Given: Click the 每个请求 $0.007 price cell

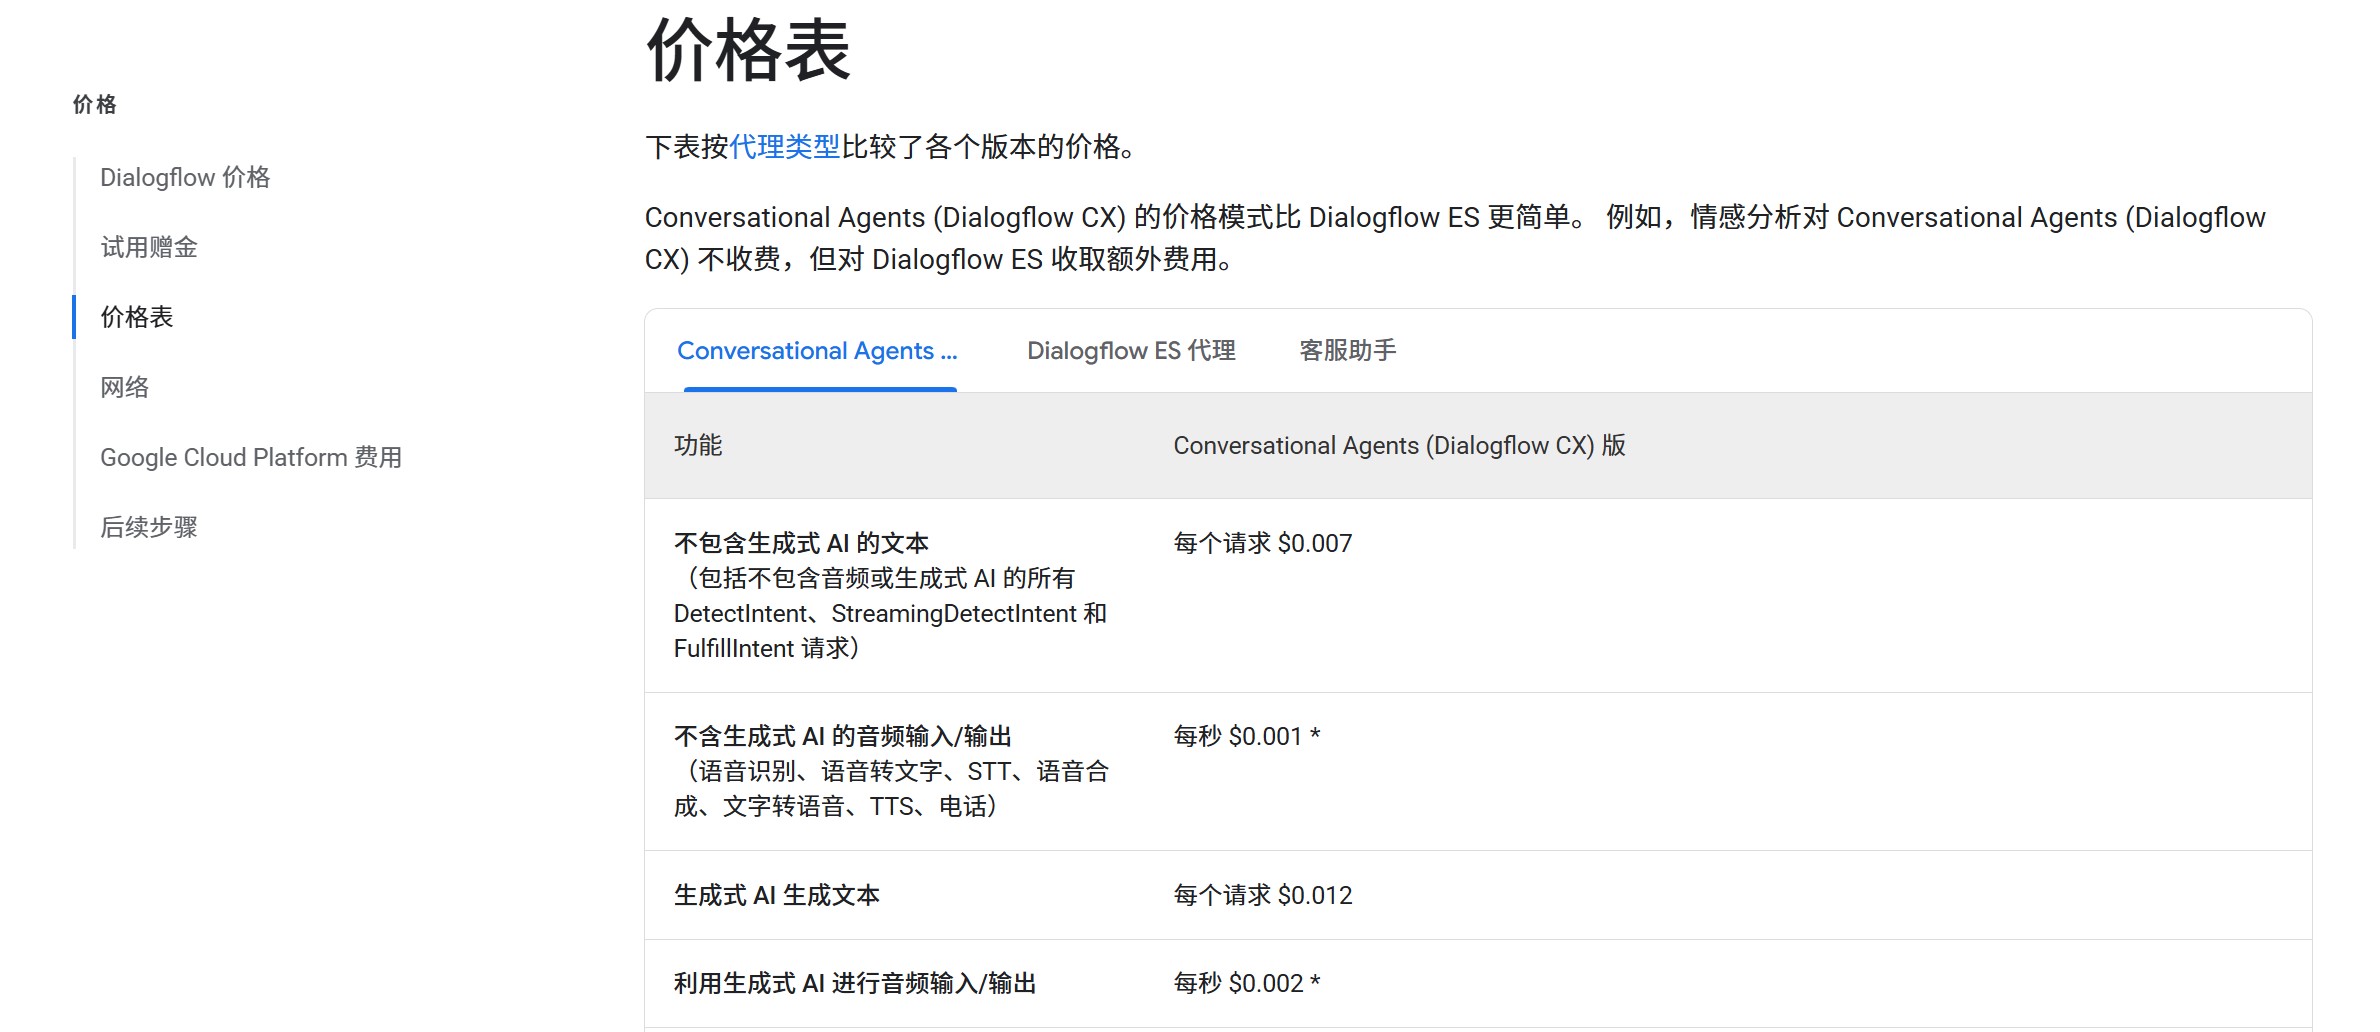Looking at the screenshot, I should 1262,543.
